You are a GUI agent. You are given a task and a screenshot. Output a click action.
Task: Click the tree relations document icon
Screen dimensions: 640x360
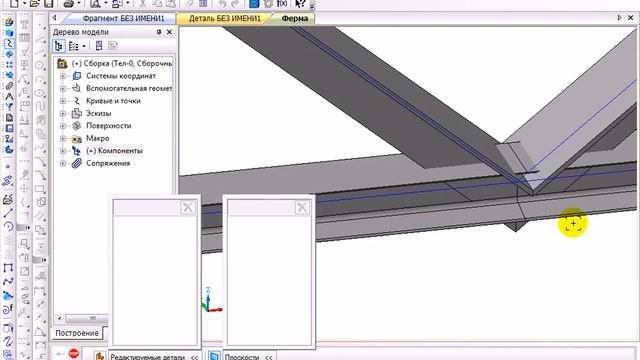click(x=99, y=46)
